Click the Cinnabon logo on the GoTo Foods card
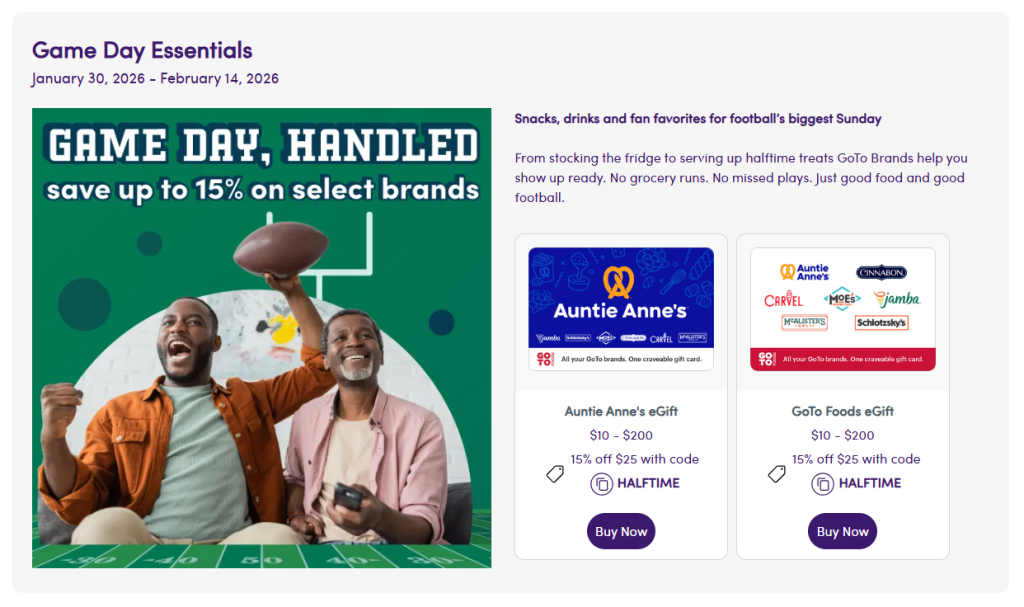The width and height of the screenshot is (1024, 607). click(881, 273)
